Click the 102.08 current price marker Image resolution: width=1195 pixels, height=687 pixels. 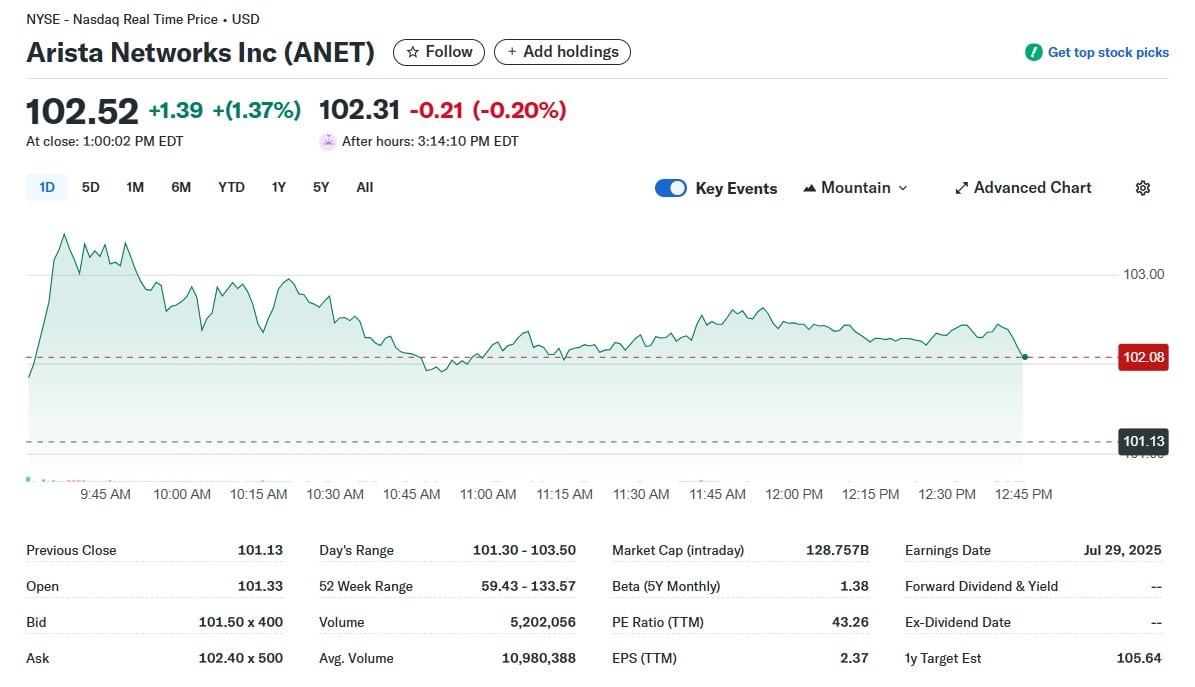click(x=1143, y=357)
